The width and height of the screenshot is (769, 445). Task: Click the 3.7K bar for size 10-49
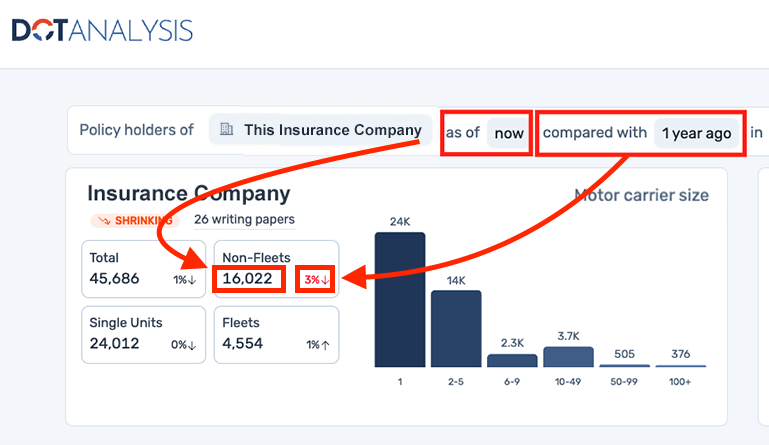(568, 357)
